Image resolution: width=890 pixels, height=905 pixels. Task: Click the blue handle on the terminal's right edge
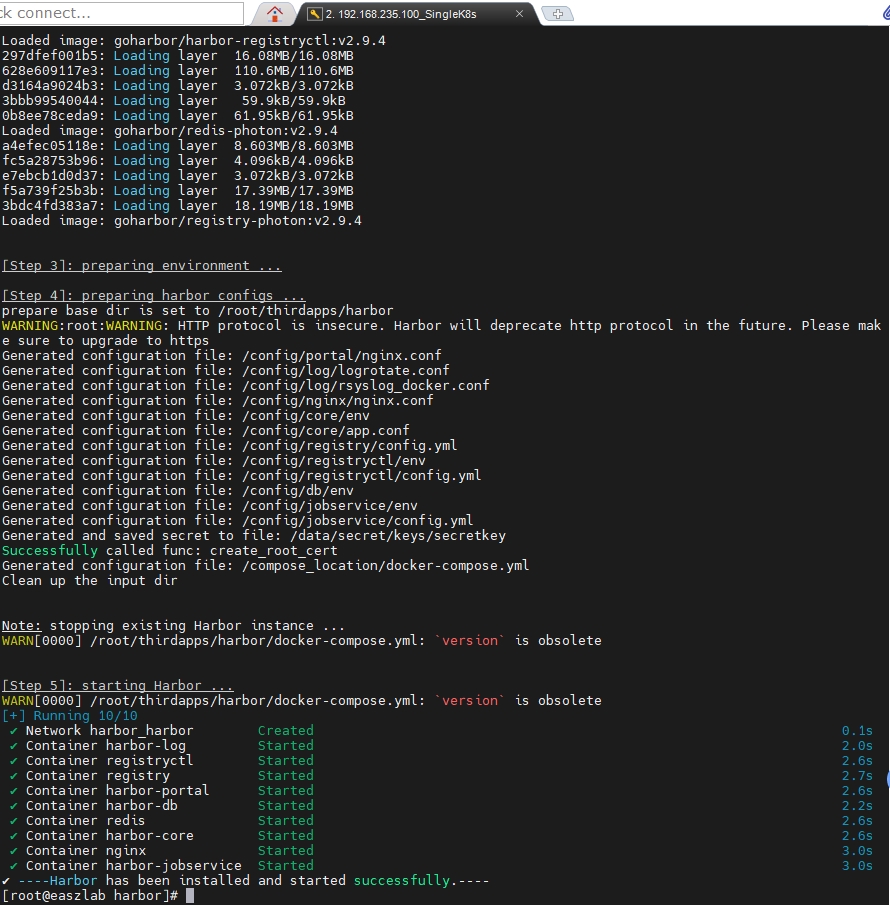point(887,775)
